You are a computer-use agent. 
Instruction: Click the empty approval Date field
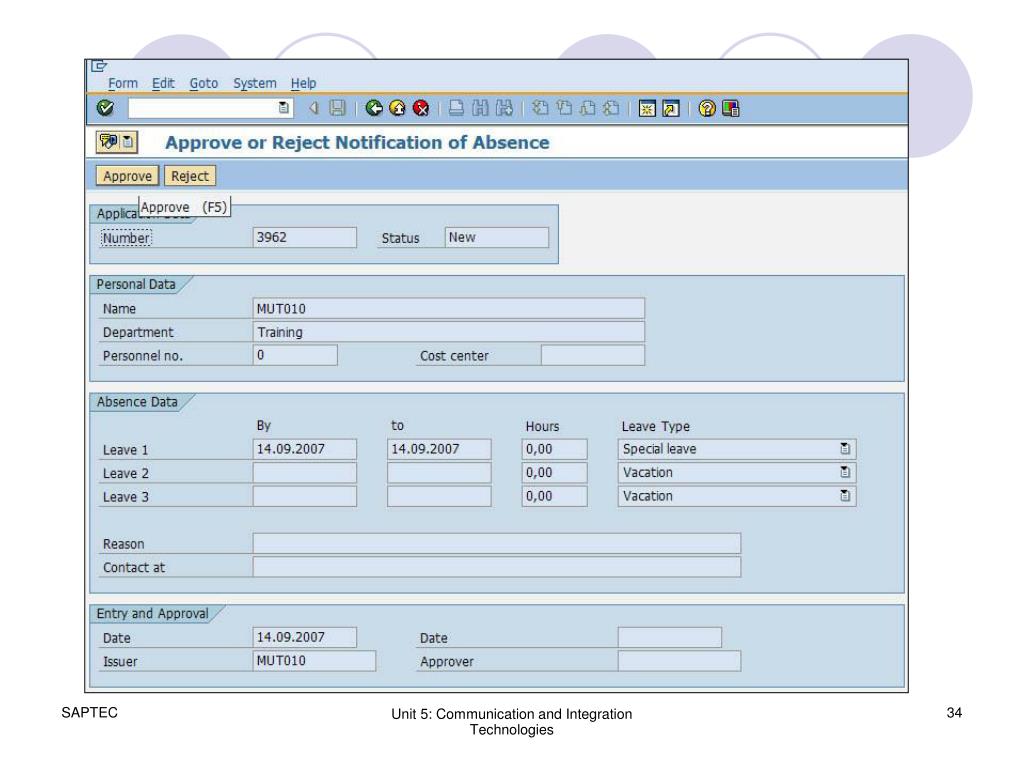669,637
